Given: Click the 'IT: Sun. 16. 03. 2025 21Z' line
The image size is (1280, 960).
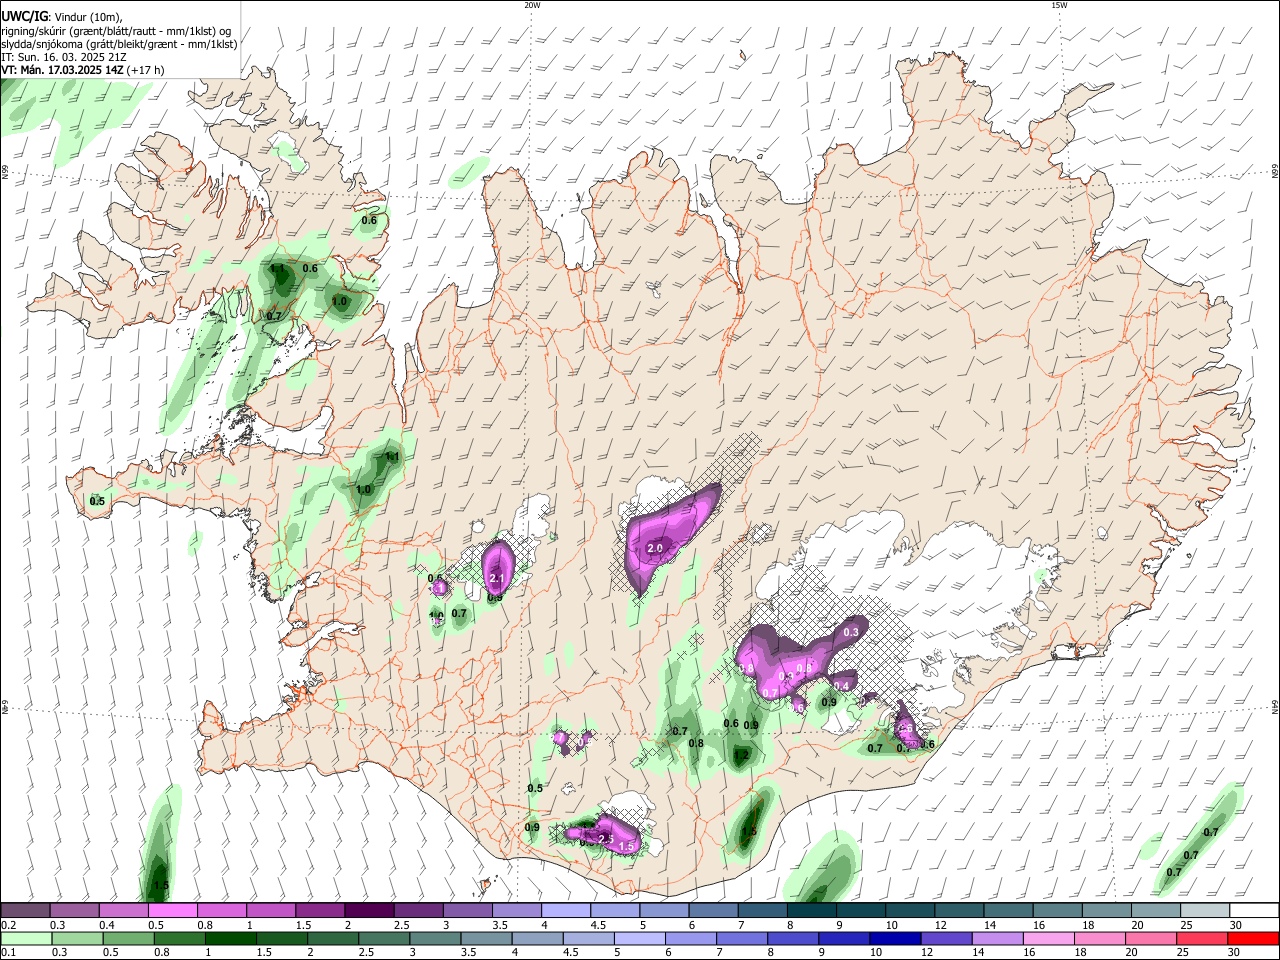Looking at the screenshot, I should (x=66, y=58).
